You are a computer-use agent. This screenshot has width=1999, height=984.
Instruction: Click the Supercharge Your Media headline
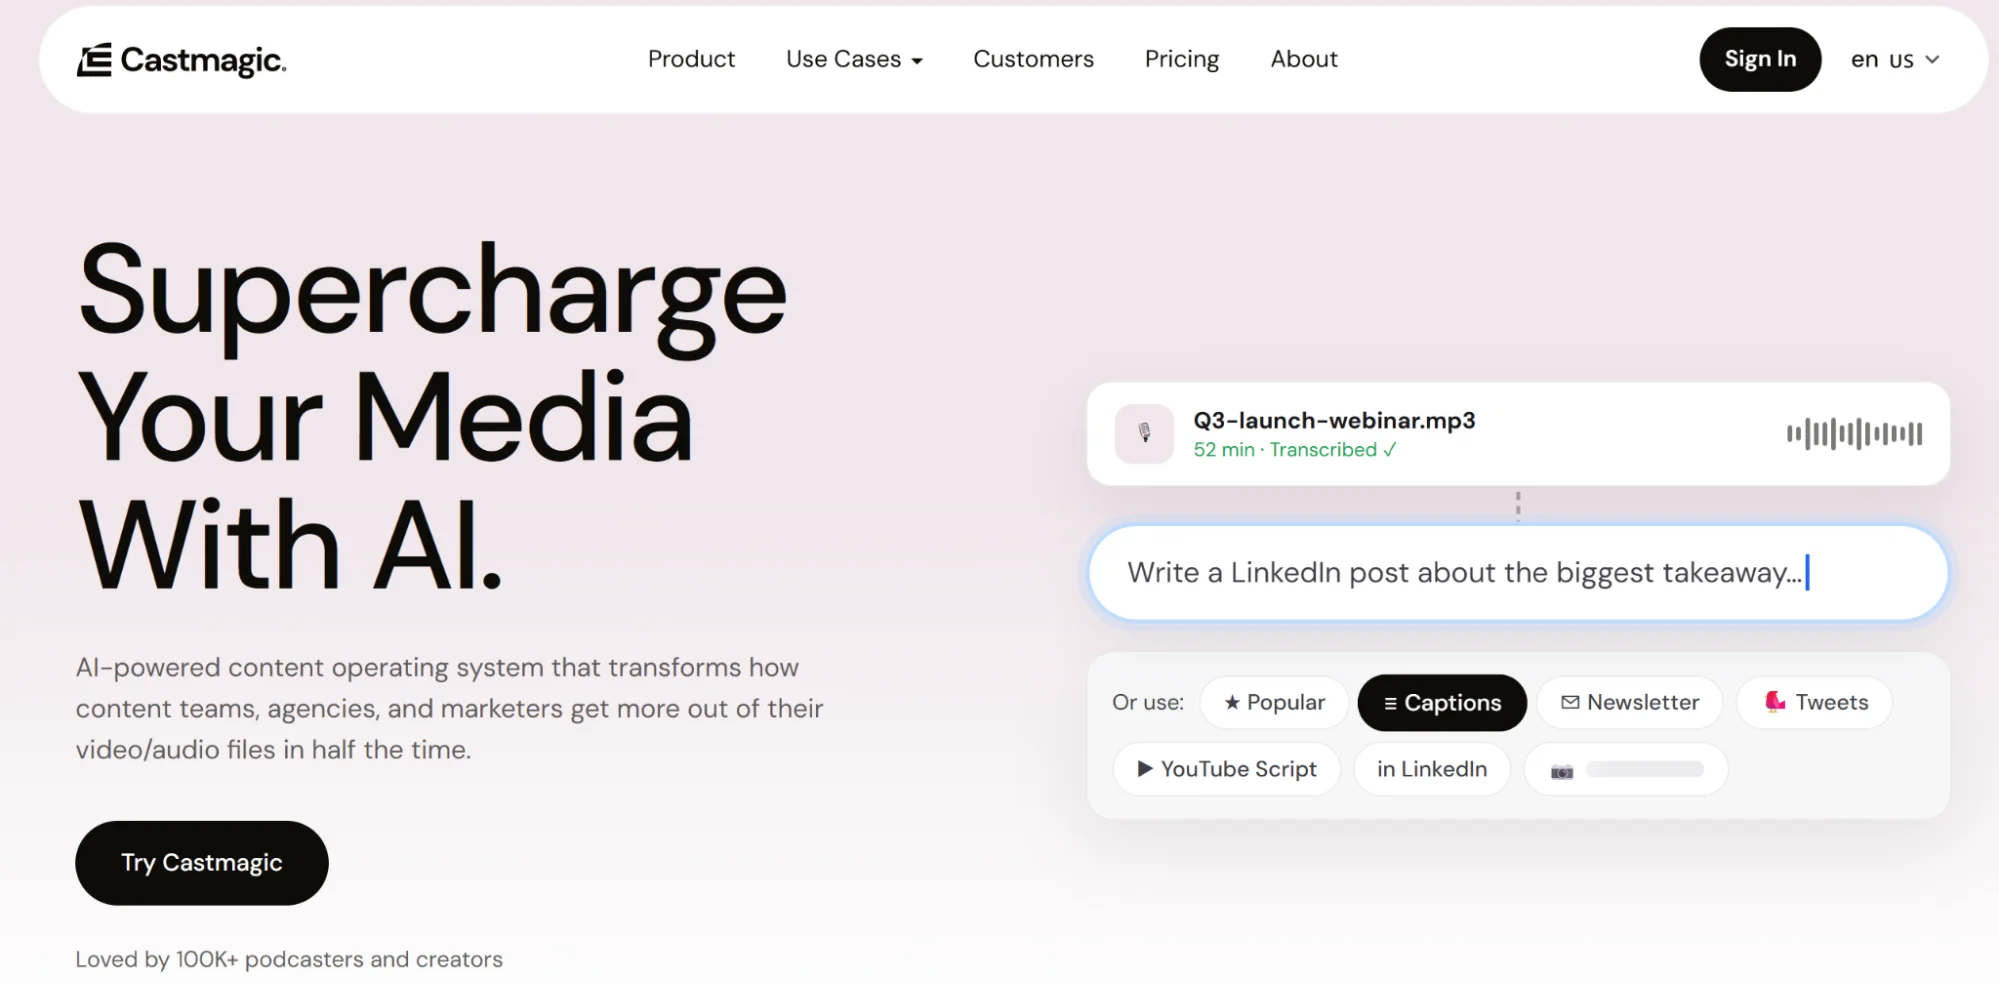click(432, 417)
